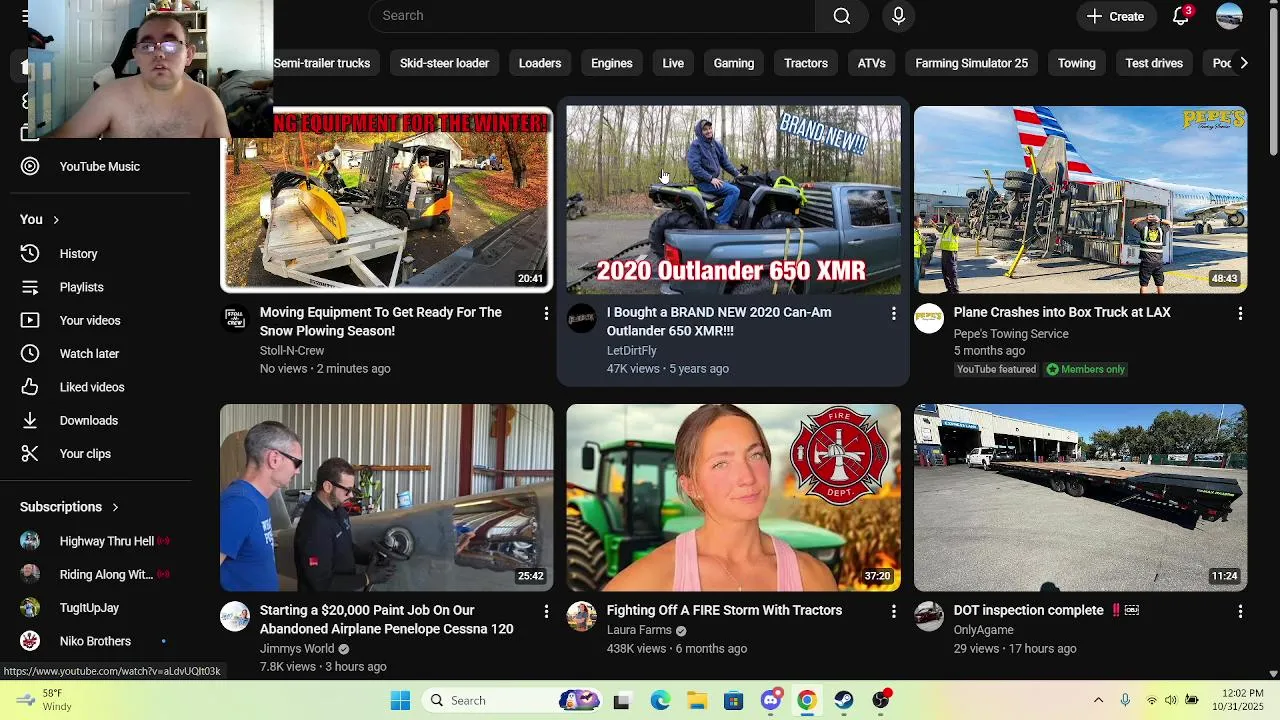Open File Explorer from the taskbar
The image size is (1280, 720).
(x=697, y=700)
